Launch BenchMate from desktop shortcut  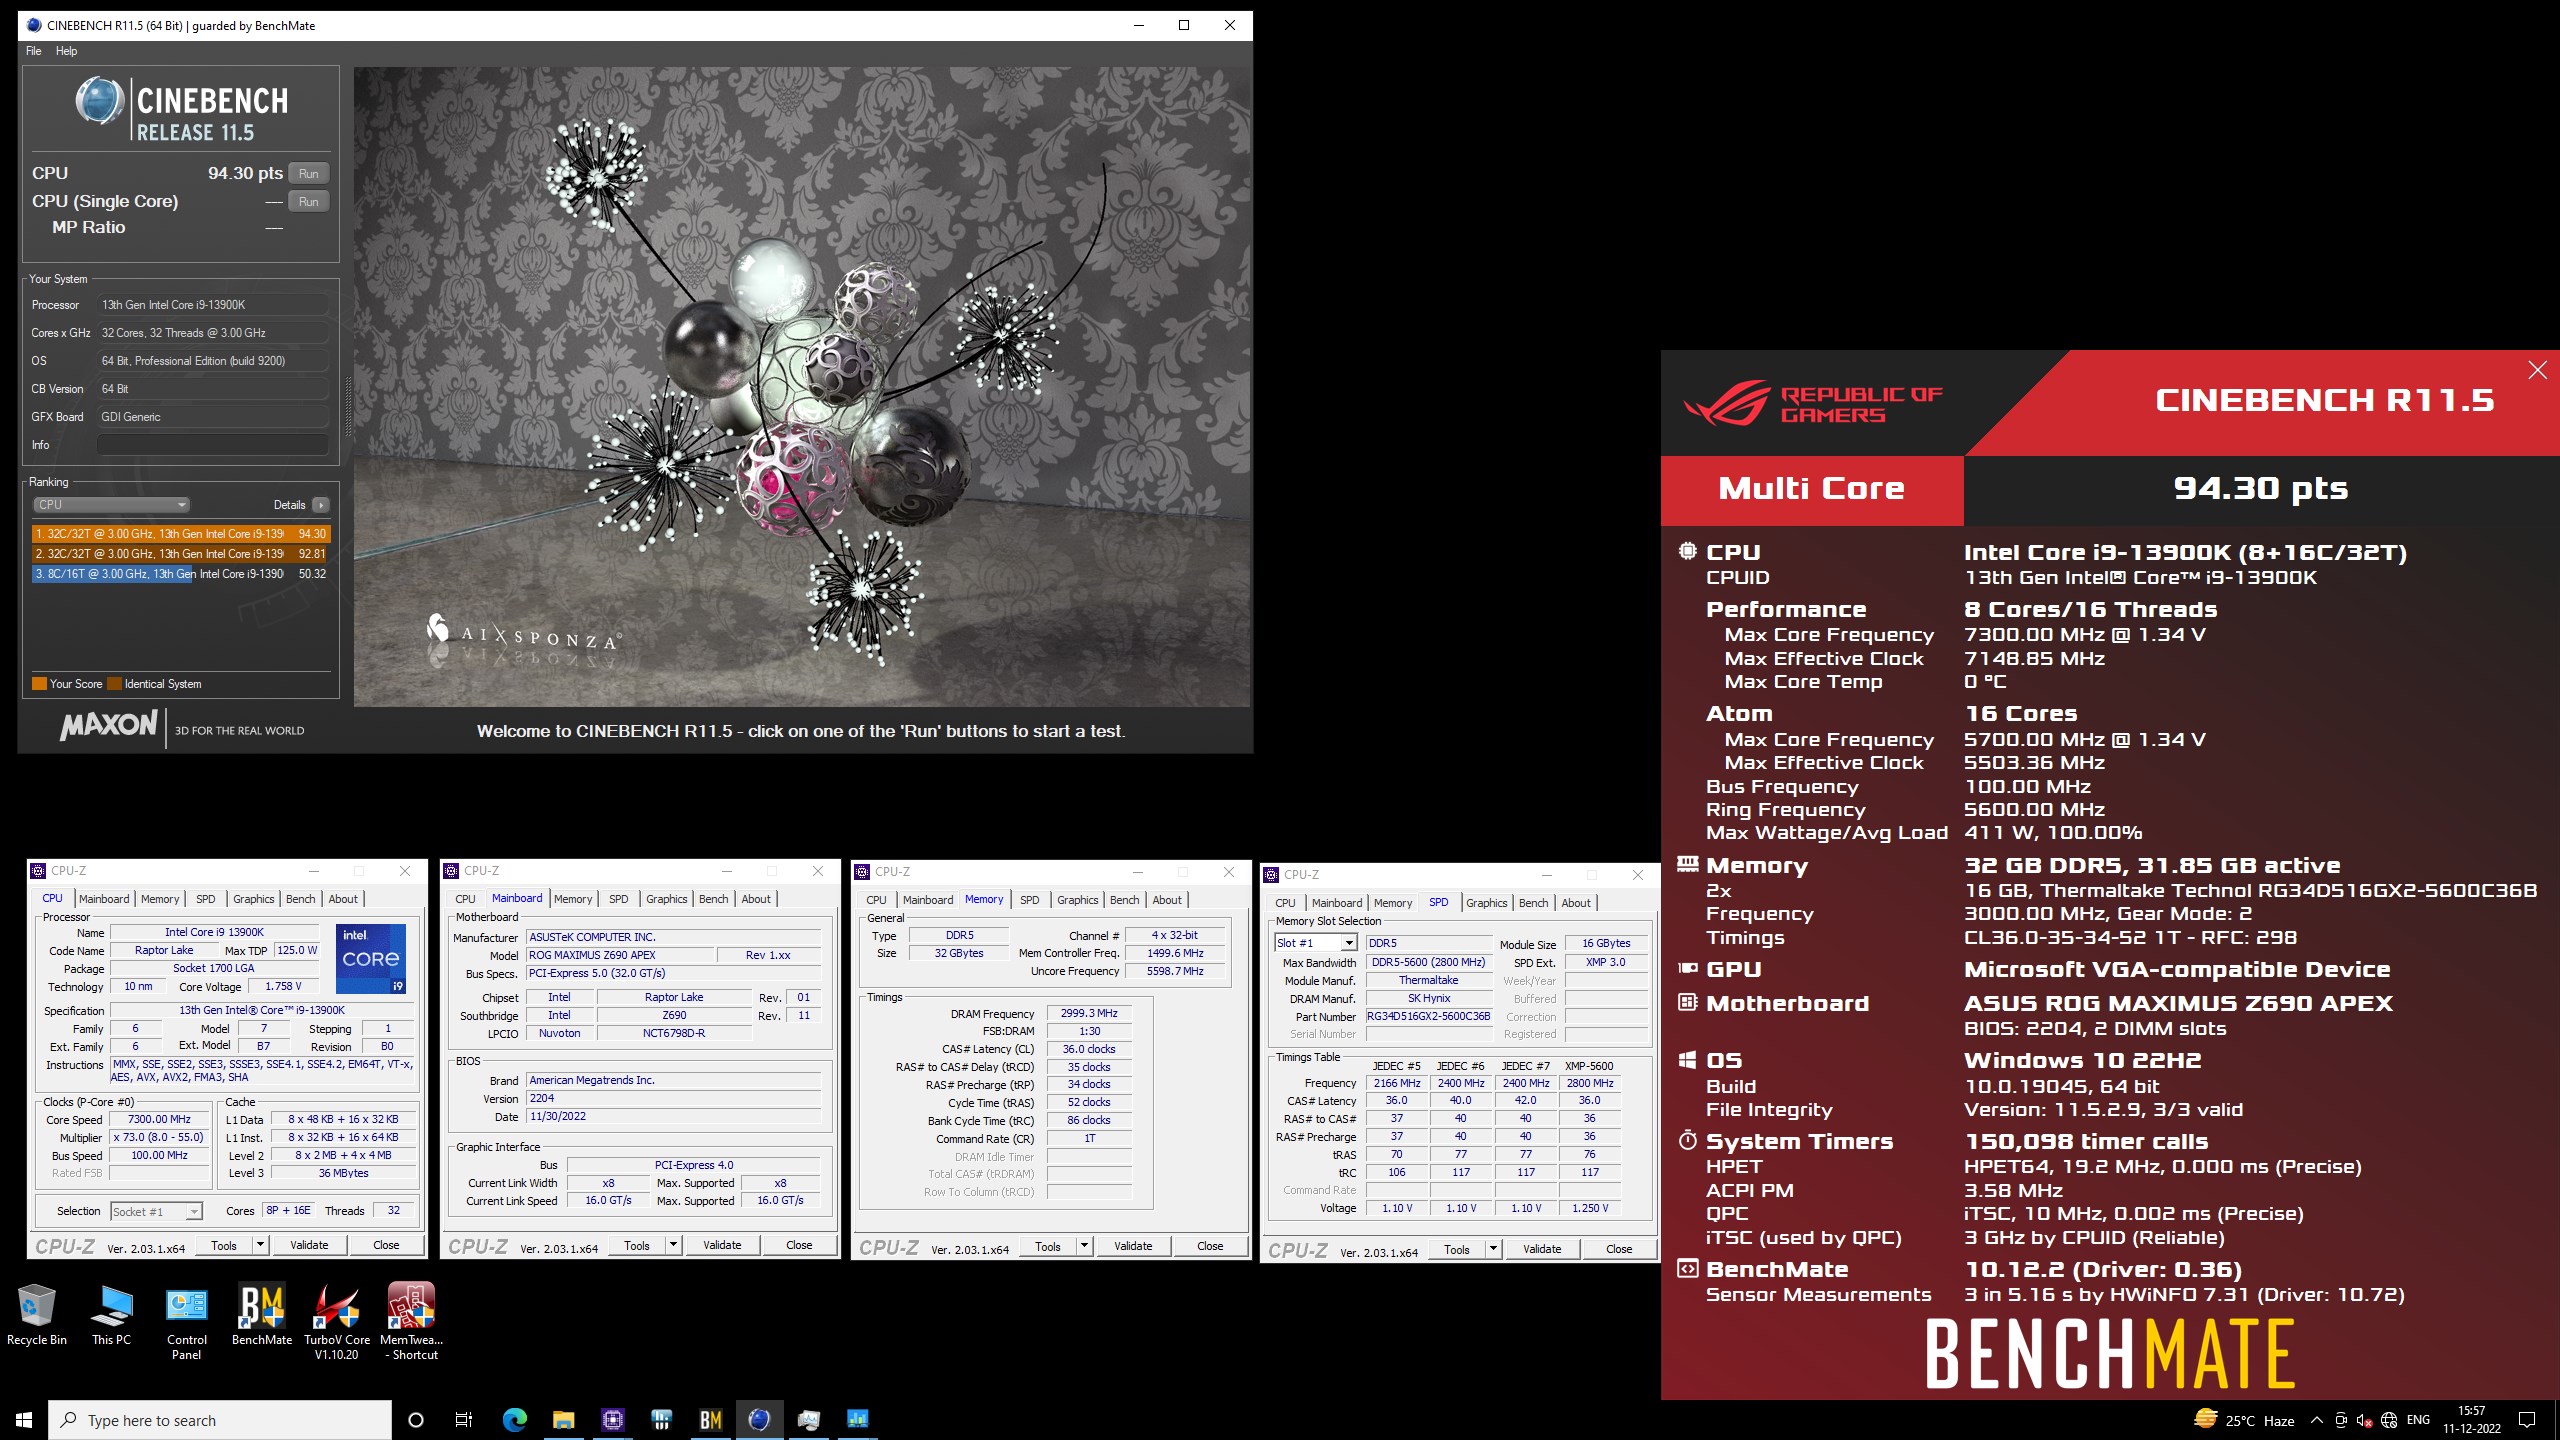pos(262,1316)
